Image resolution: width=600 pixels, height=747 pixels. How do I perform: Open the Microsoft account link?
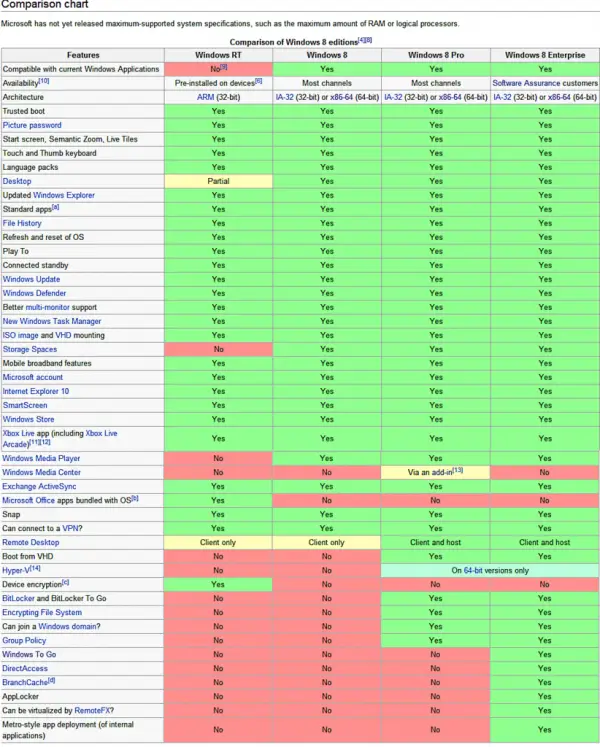pyautogui.click(x=32, y=377)
